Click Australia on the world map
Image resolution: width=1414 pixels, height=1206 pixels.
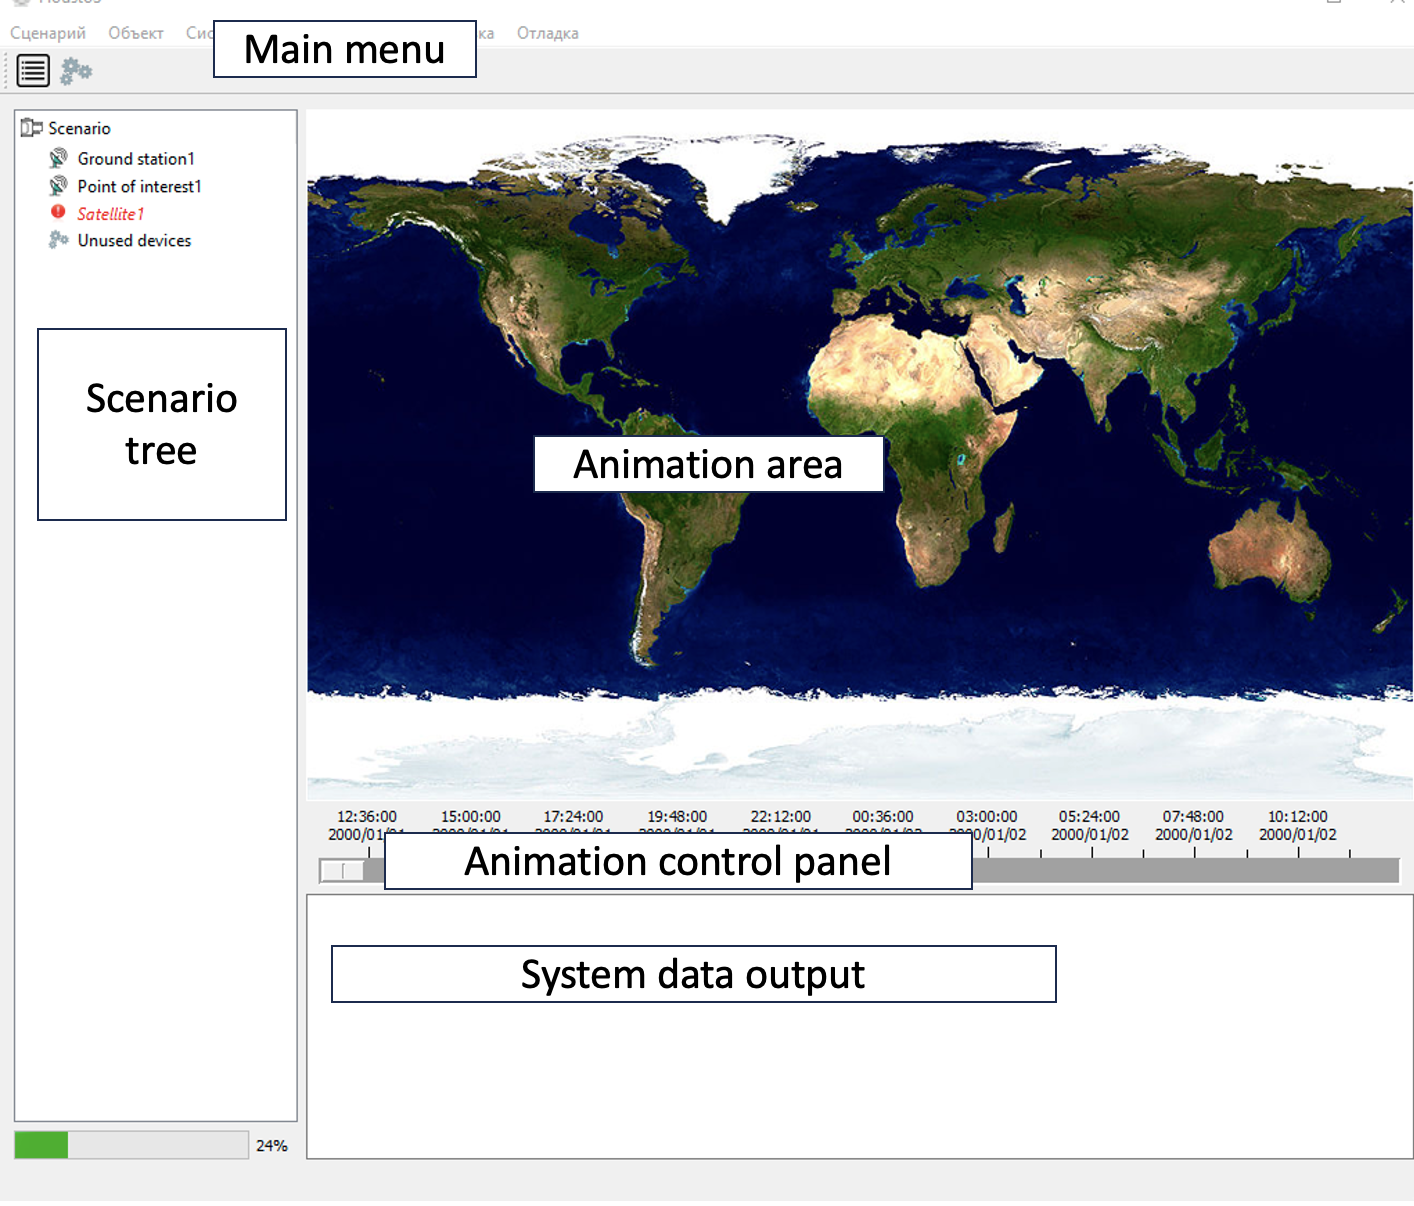click(x=1267, y=552)
